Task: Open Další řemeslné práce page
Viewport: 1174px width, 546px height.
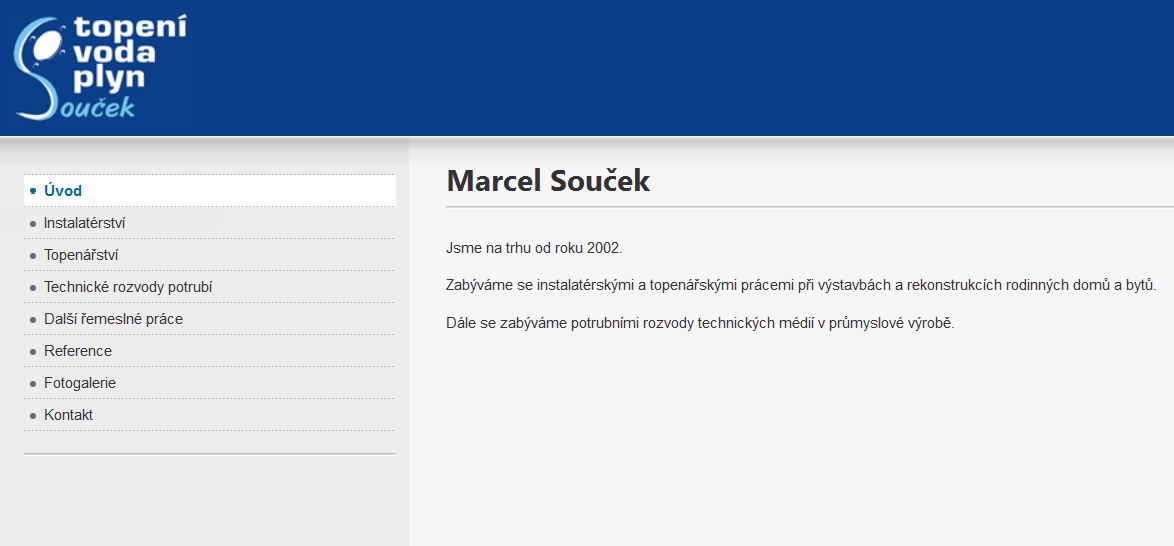Action: (x=210, y=319)
